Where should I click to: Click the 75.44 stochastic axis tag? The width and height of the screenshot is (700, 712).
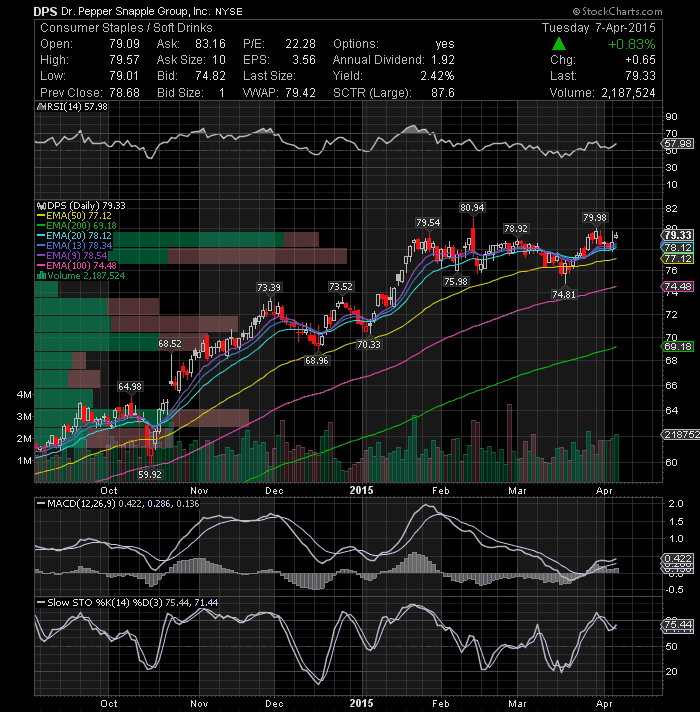click(677, 625)
